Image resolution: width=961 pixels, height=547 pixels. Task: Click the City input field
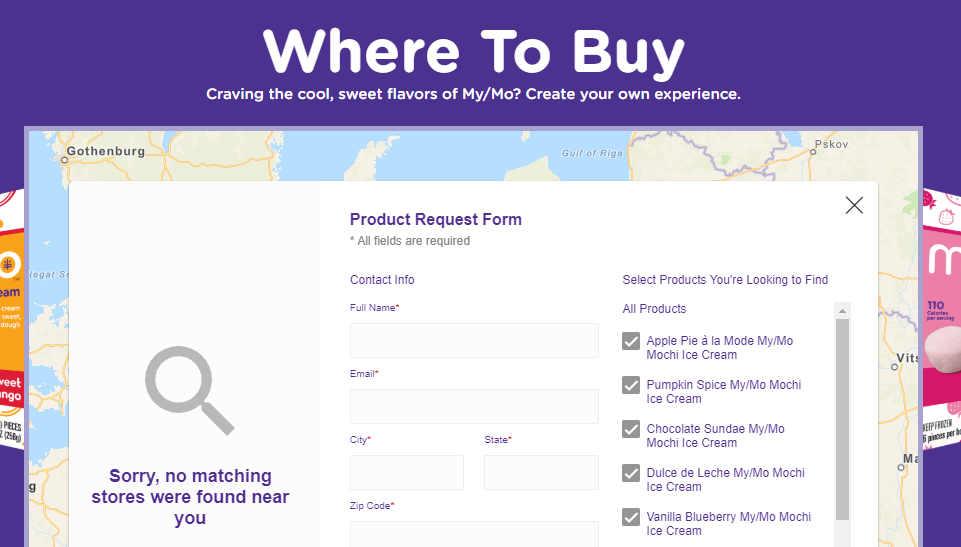click(407, 472)
